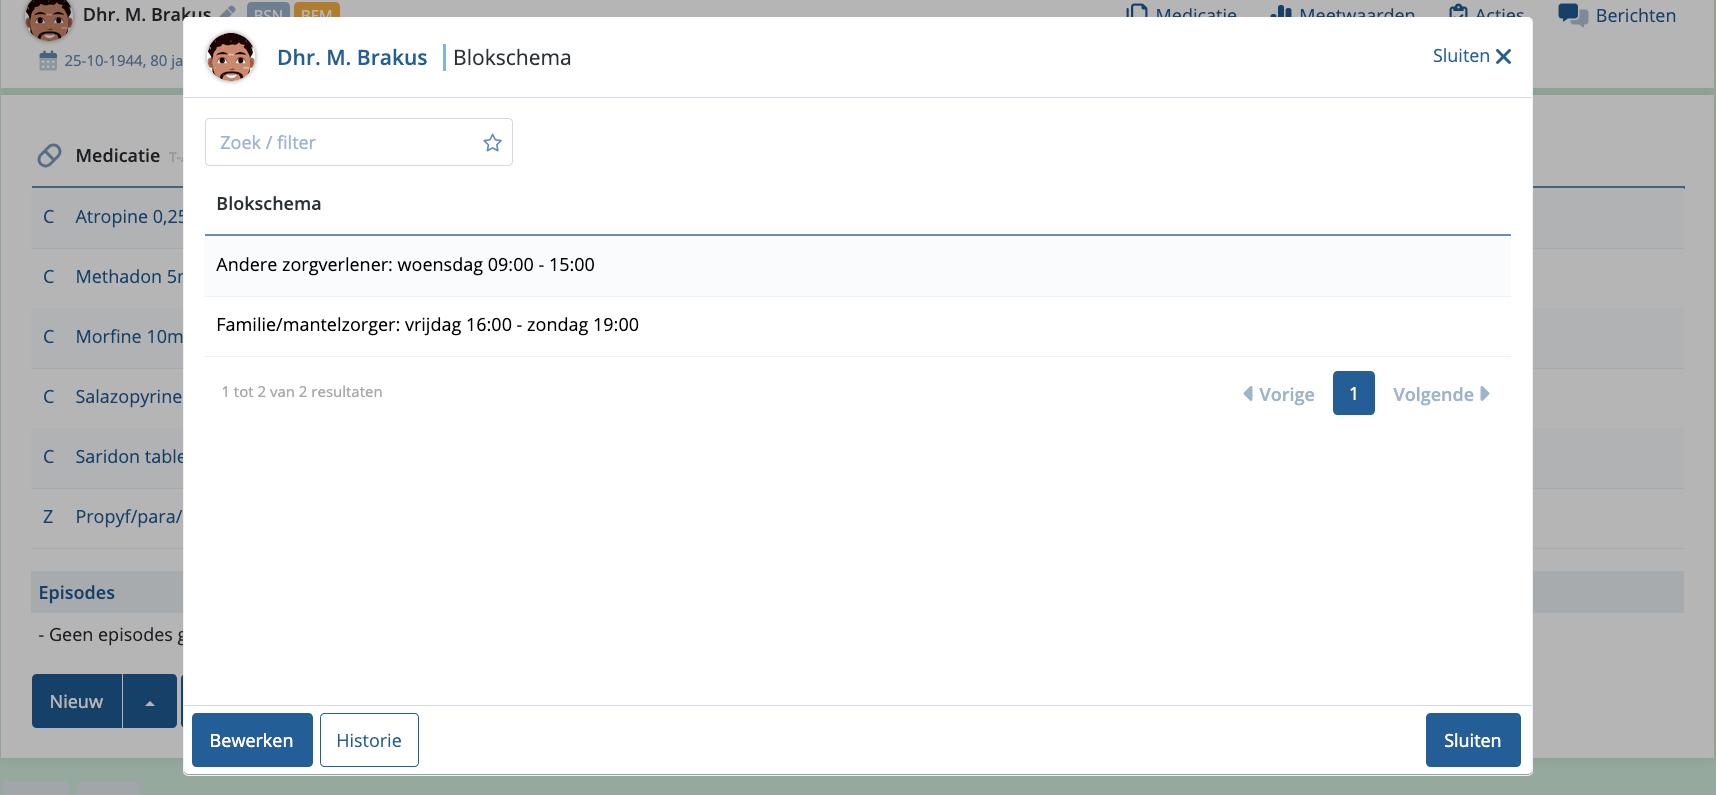This screenshot has height=795, width=1716.
Task: Select page 1 in pagination
Action: tap(1353, 393)
